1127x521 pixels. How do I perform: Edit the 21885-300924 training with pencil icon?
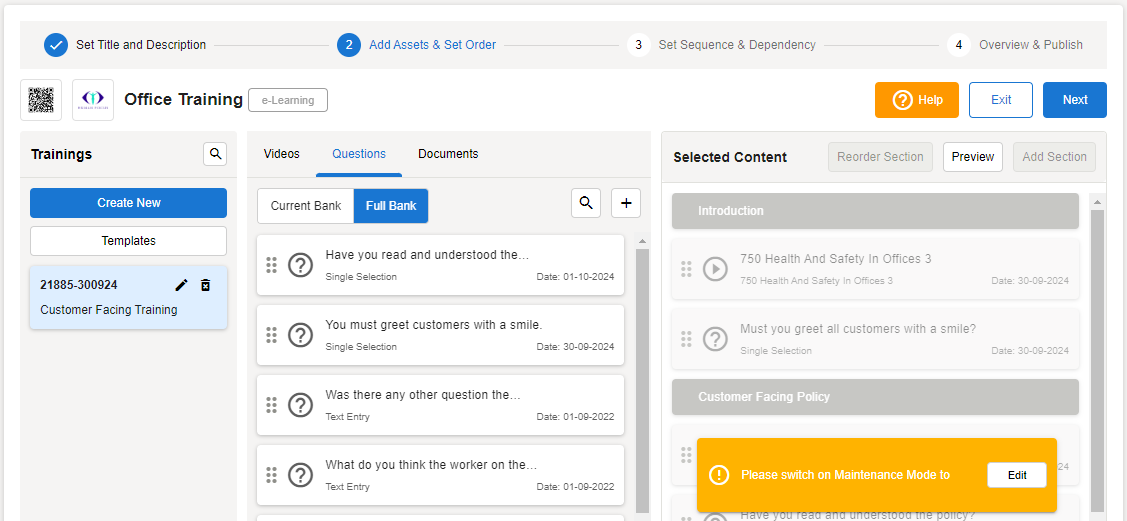pyautogui.click(x=181, y=285)
